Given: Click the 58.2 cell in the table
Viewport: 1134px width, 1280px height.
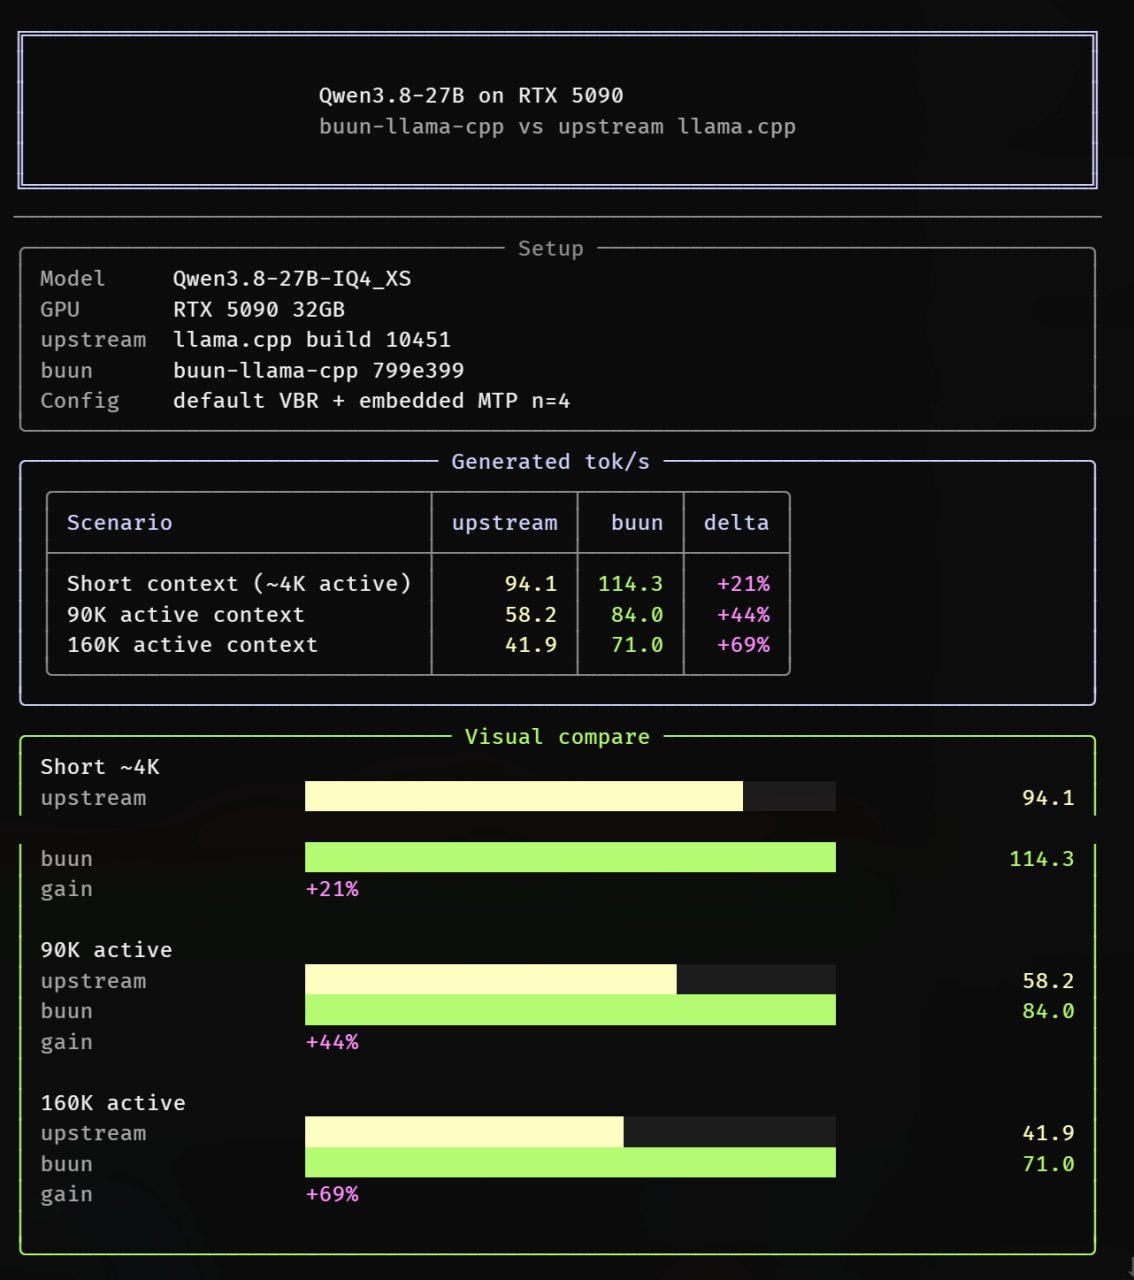Looking at the screenshot, I should tap(531, 615).
